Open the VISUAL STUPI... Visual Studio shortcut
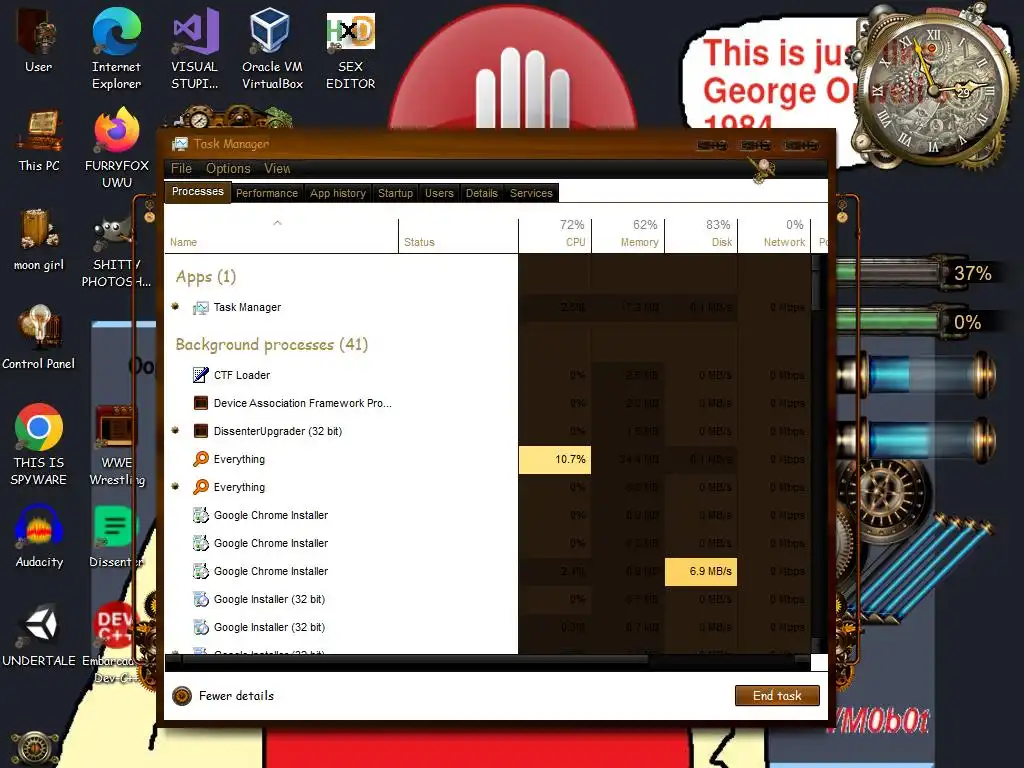This screenshot has width=1024, height=768. [195, 48]
